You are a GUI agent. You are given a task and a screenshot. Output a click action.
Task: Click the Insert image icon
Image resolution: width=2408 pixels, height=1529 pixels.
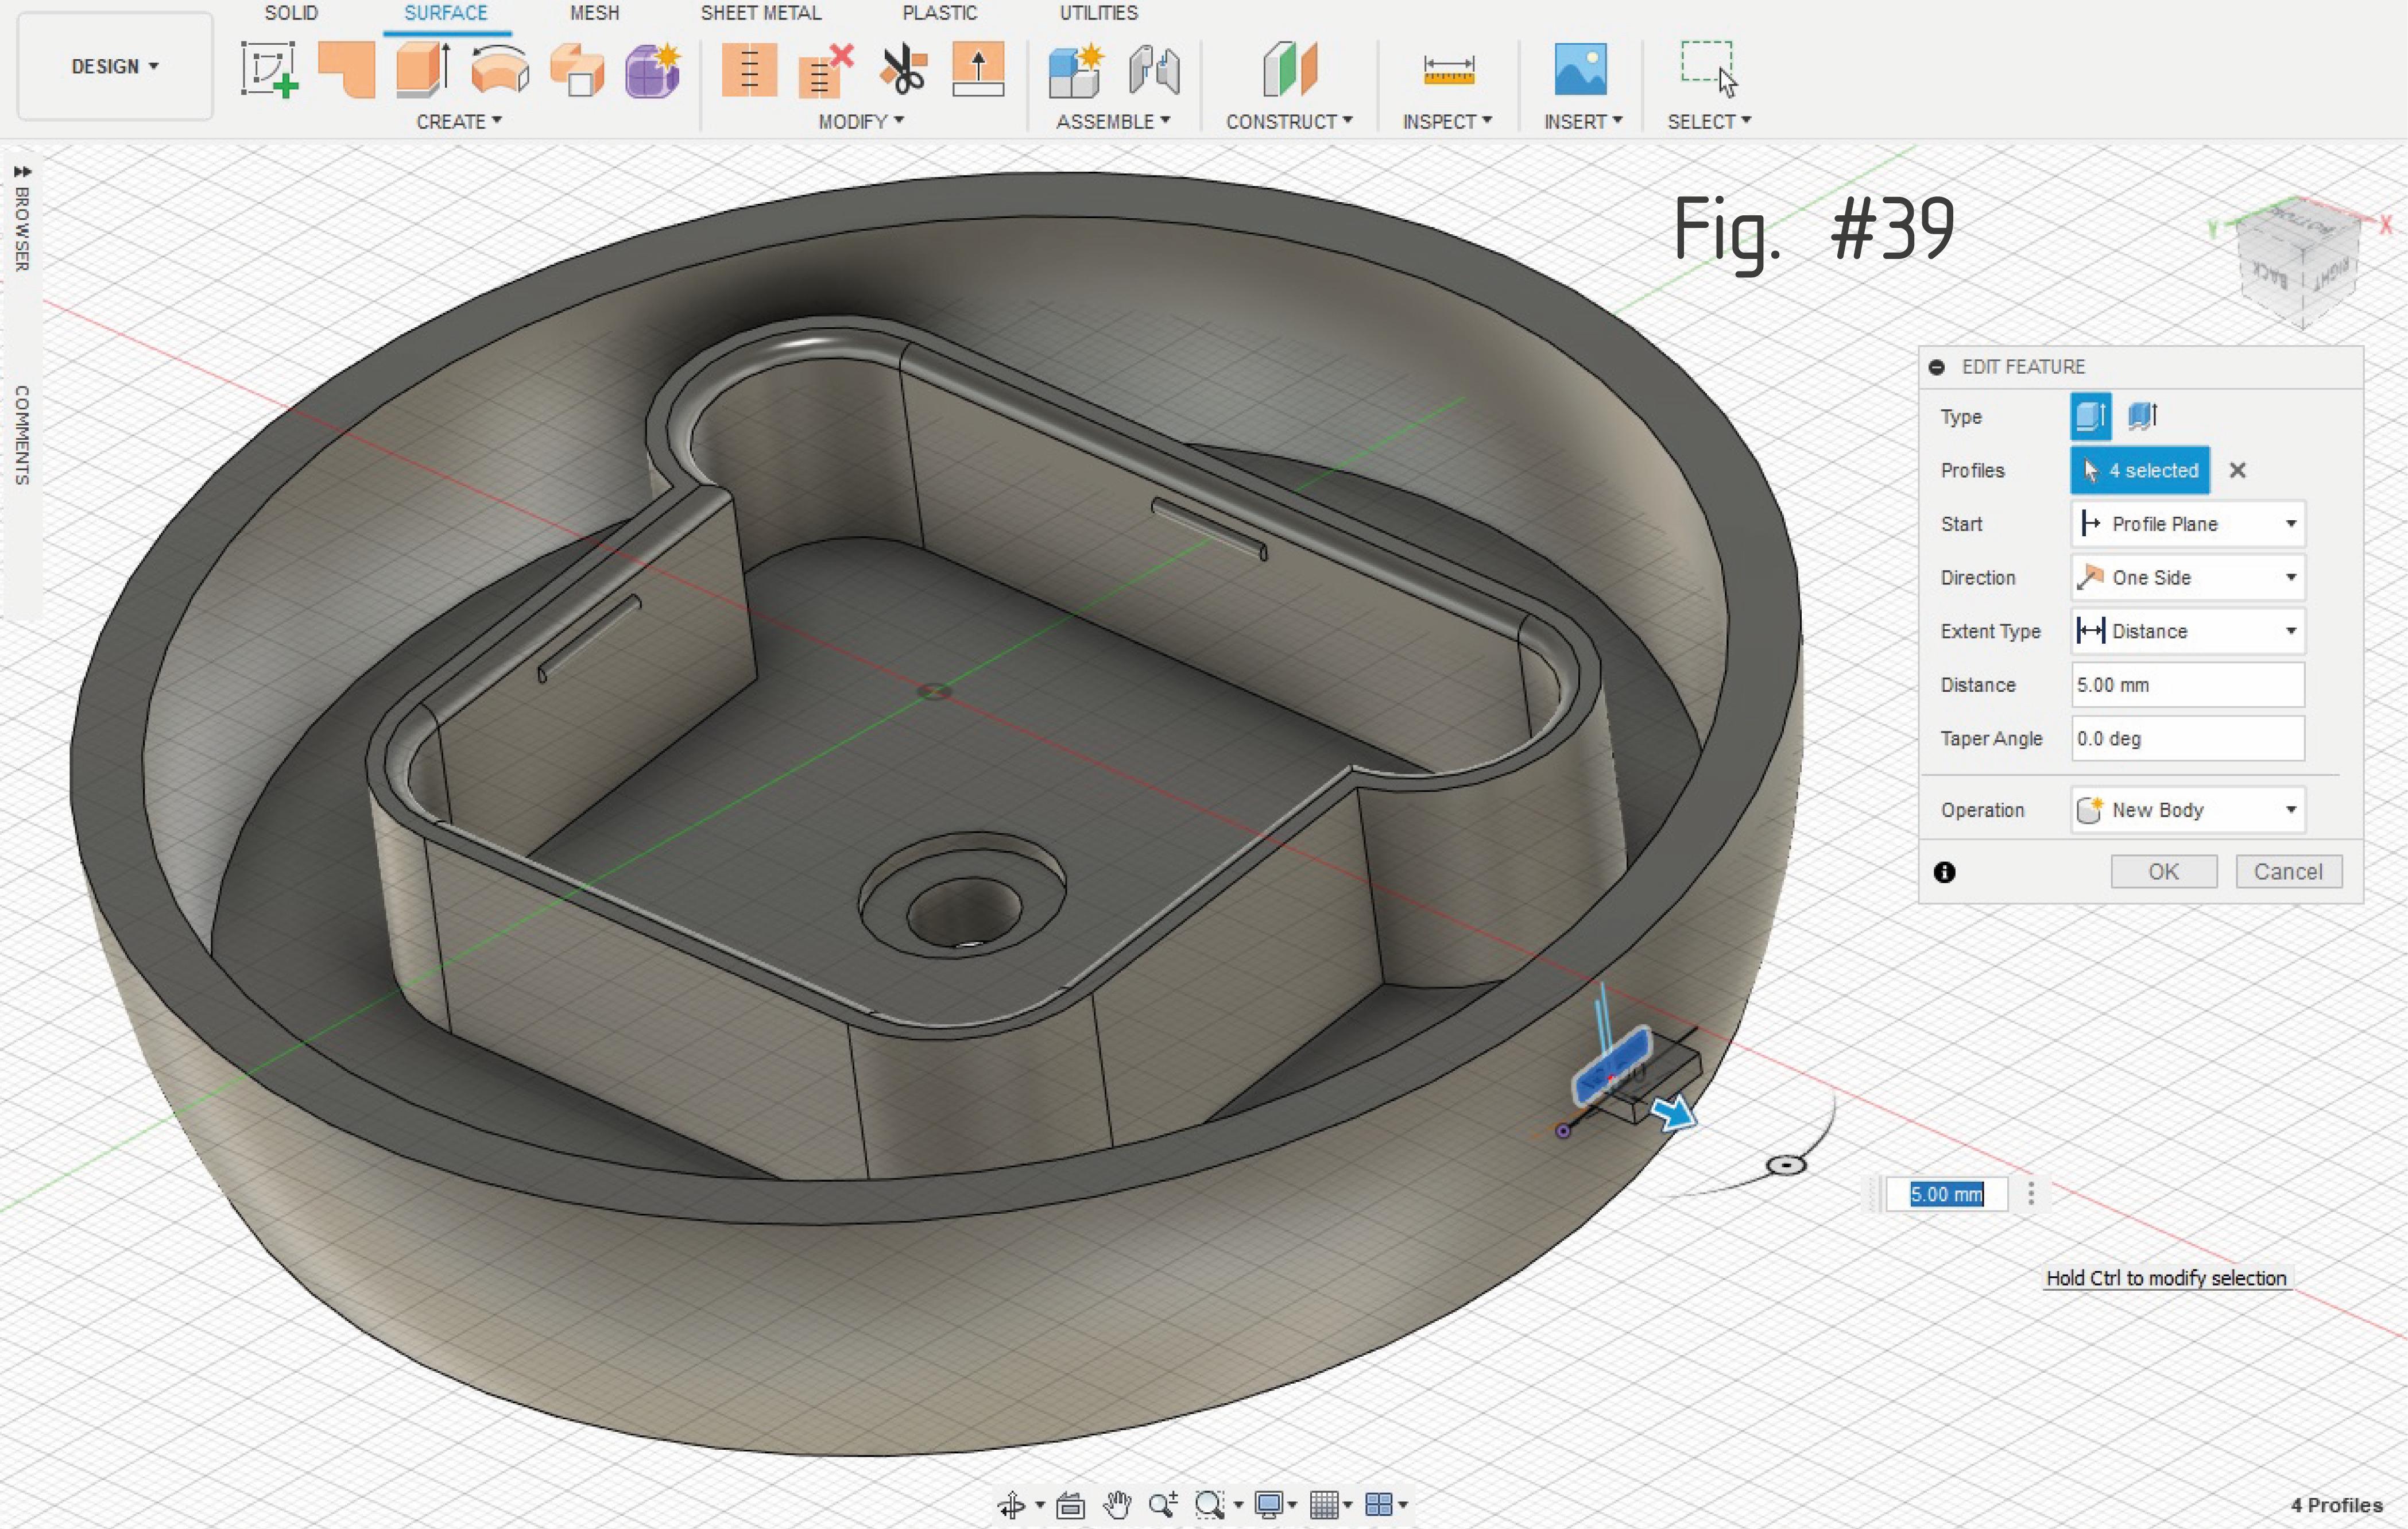(x=1580, y=69)
